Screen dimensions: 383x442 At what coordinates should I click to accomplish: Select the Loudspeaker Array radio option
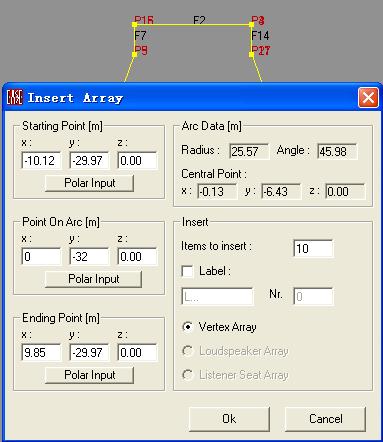tap(188, 351)
